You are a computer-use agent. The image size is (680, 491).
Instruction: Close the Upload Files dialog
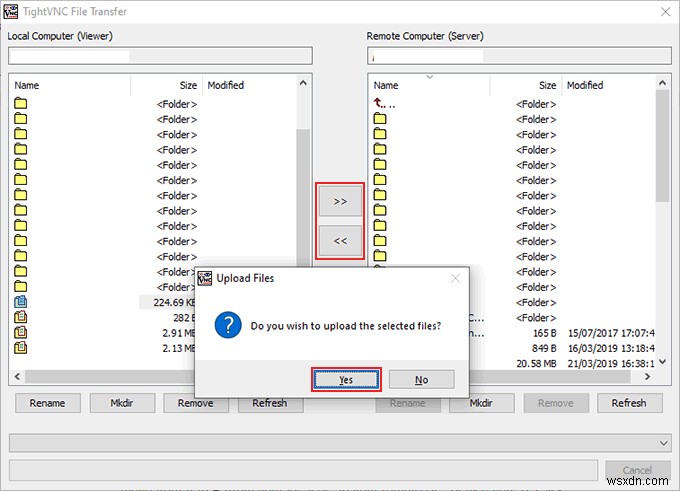[x=455, y=278]
